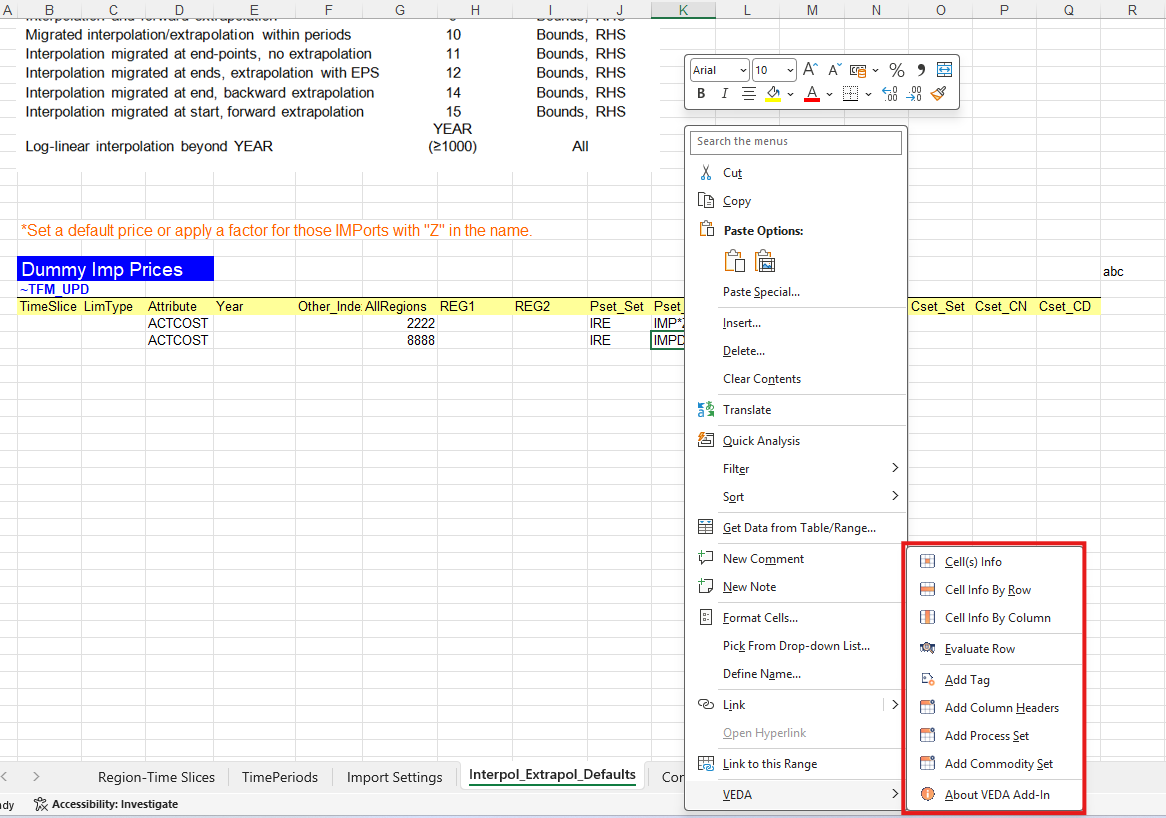Screen dimensions: 1166x818
Task: Open the Arial font name dropdown
Action: 743,71
